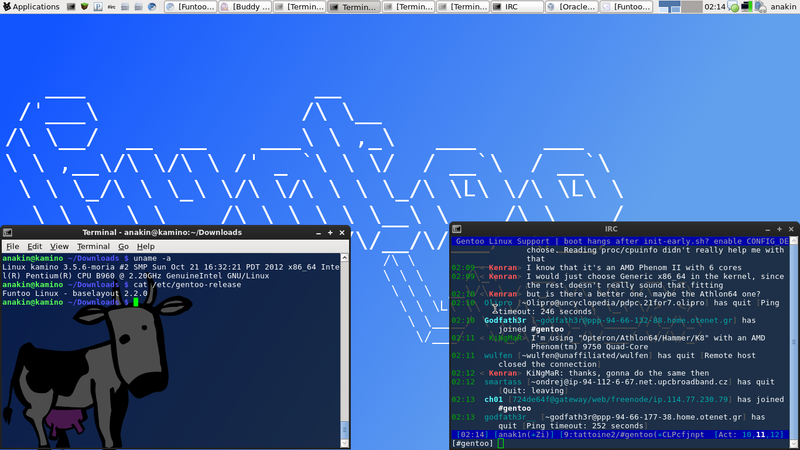Open the View menu in the terminal
Image resolution: width=800 pixels, height=450 pixels.
[59, 246]
